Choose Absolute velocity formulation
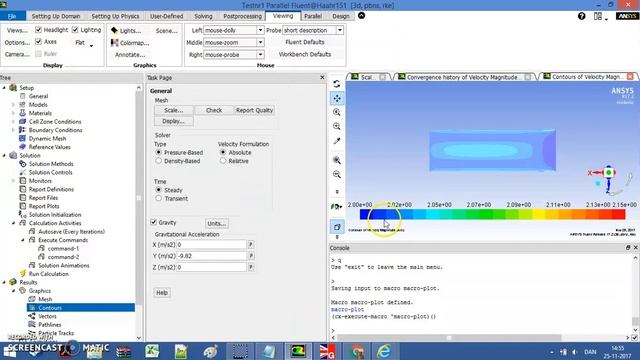Screen dimensions: 640x360 pos(223,152)
